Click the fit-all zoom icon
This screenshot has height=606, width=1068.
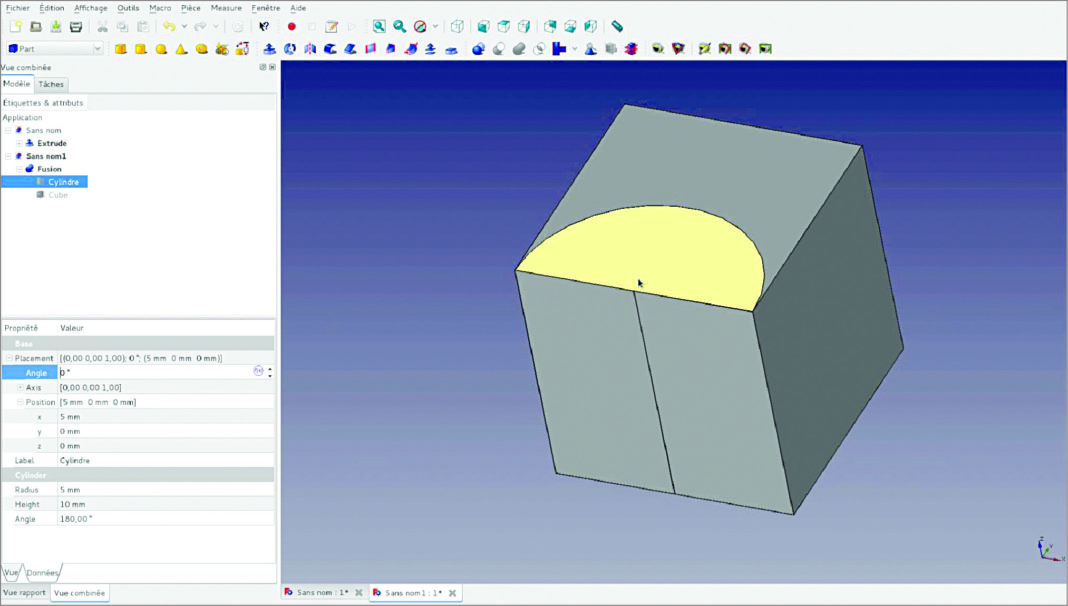(379, 27)
